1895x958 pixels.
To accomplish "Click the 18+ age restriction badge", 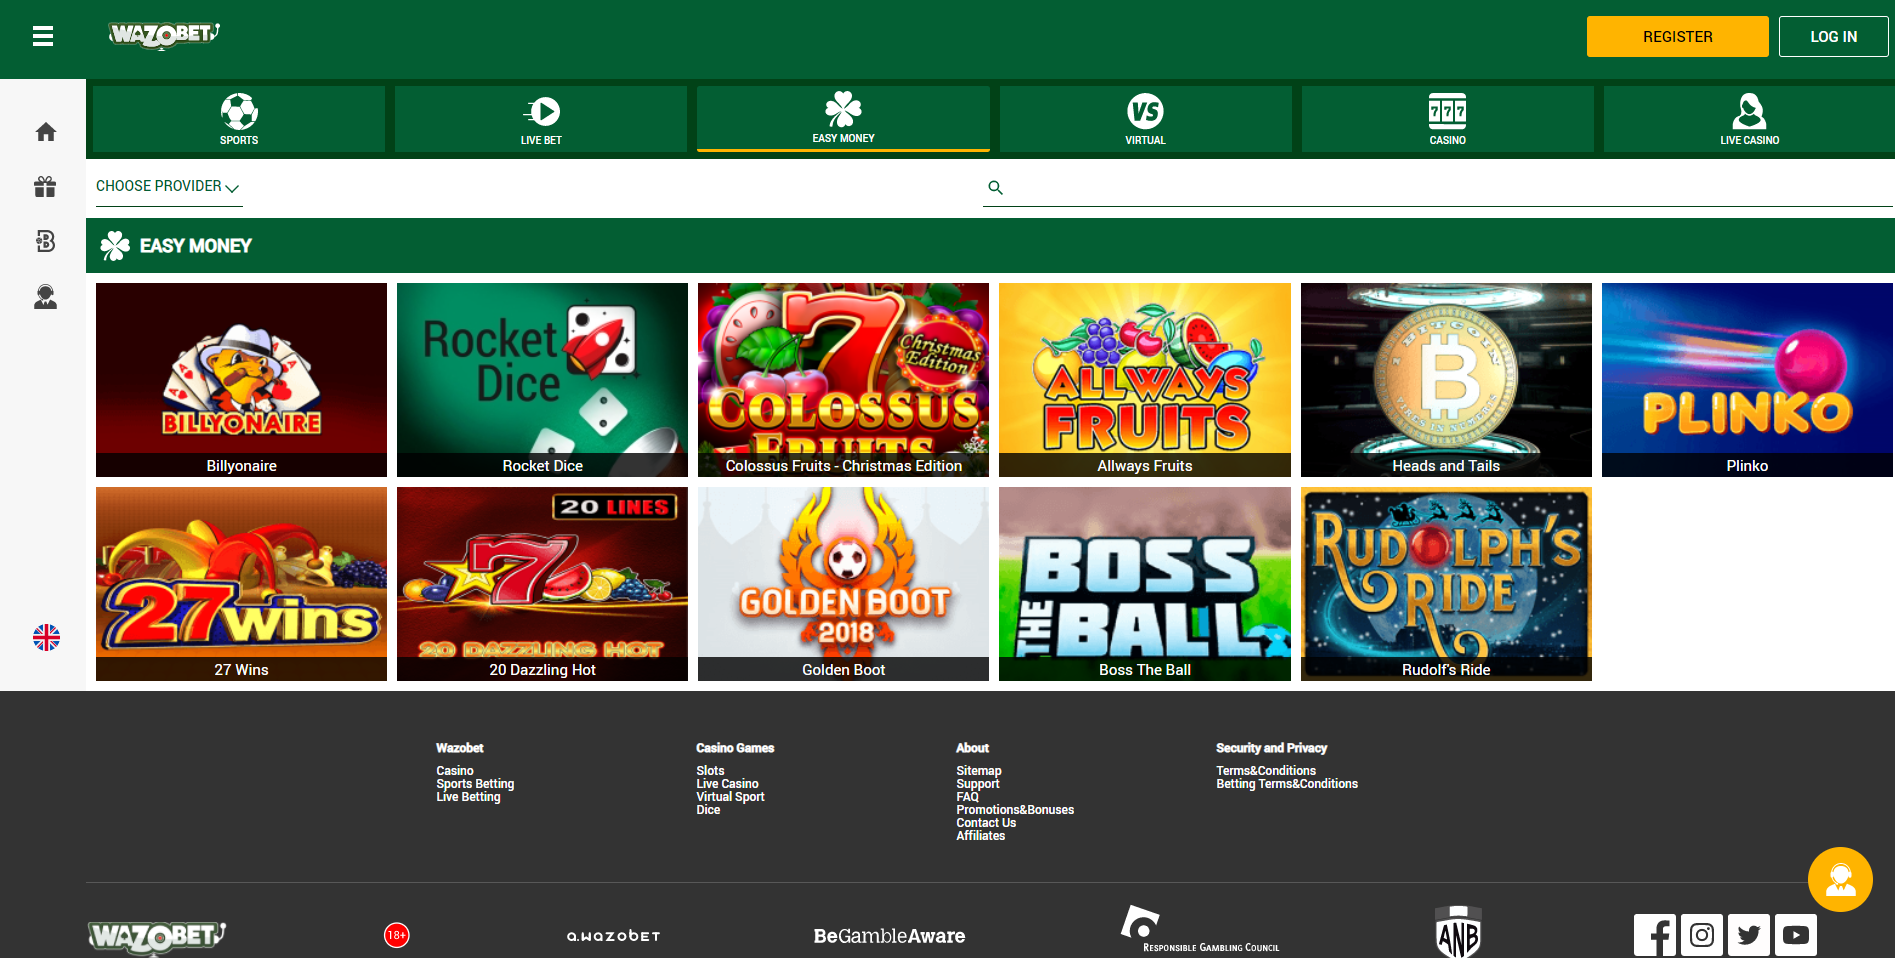I will click(397, 935).
